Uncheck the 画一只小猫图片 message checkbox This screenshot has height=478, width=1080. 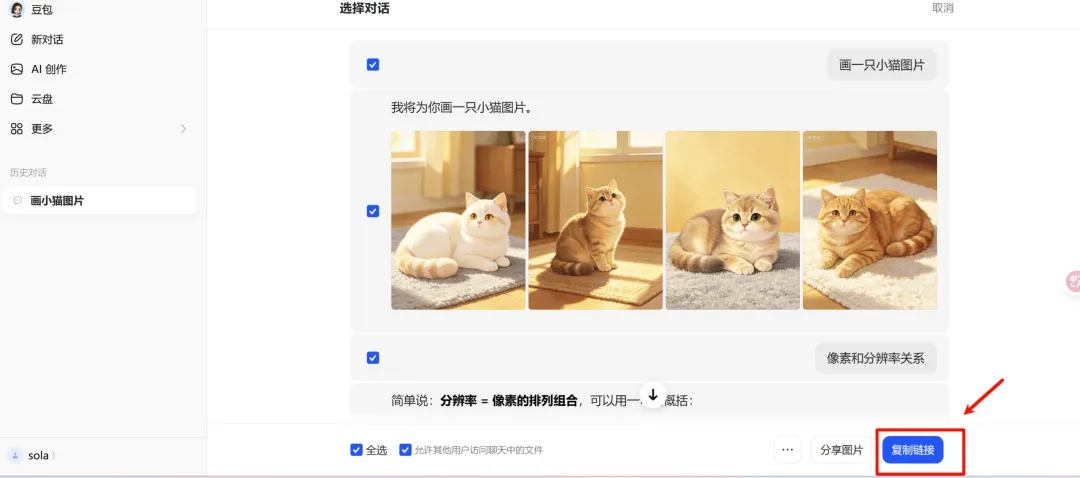coord(373,65)
